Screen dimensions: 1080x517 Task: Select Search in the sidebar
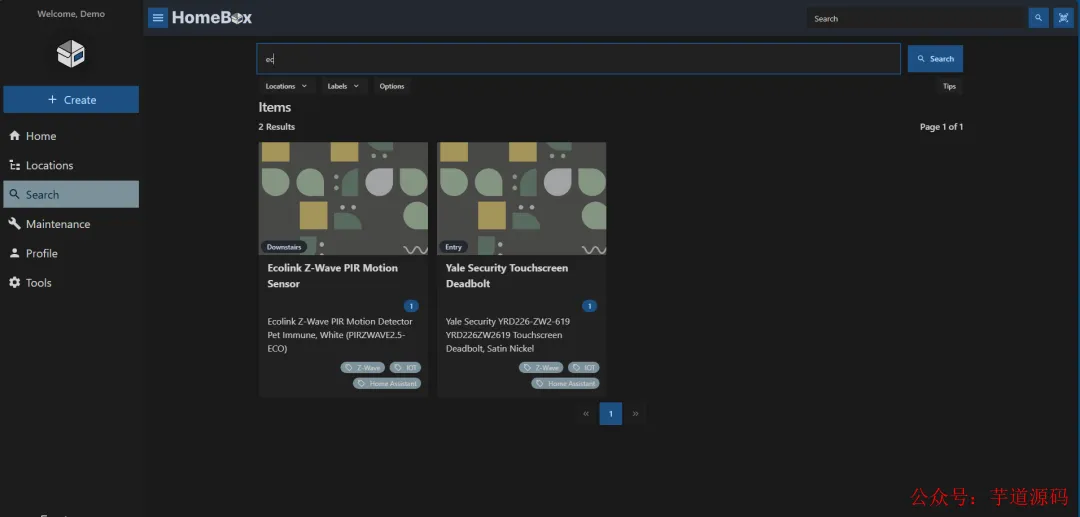71,195
